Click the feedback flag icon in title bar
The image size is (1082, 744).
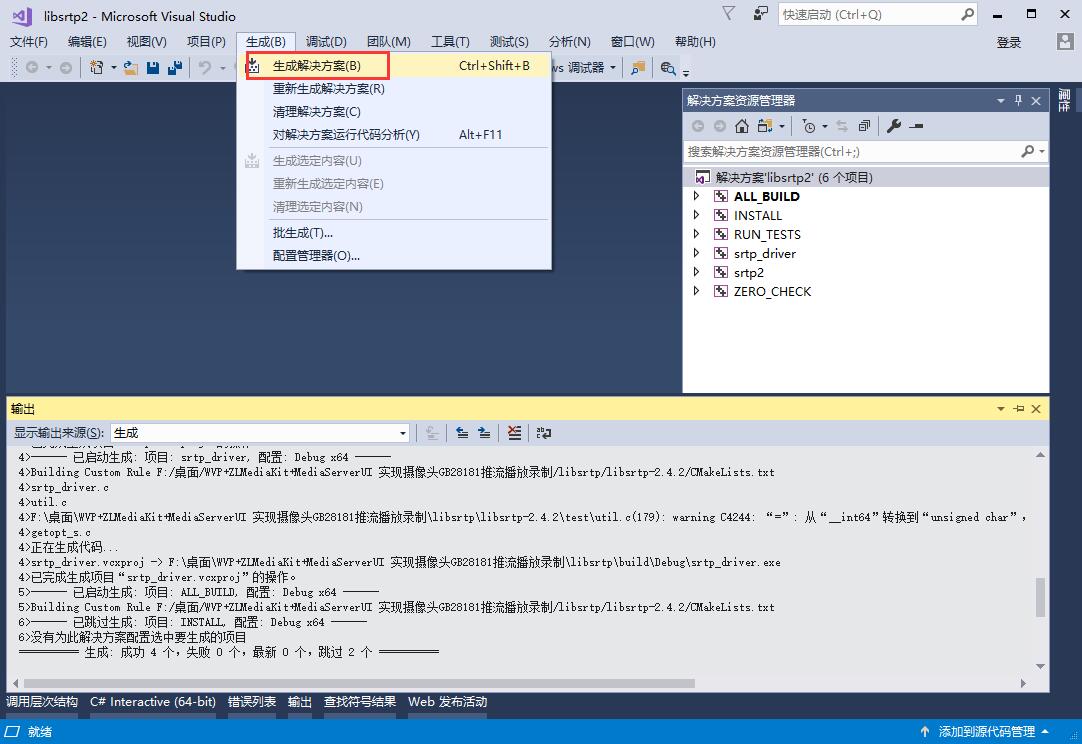point(729,14)
